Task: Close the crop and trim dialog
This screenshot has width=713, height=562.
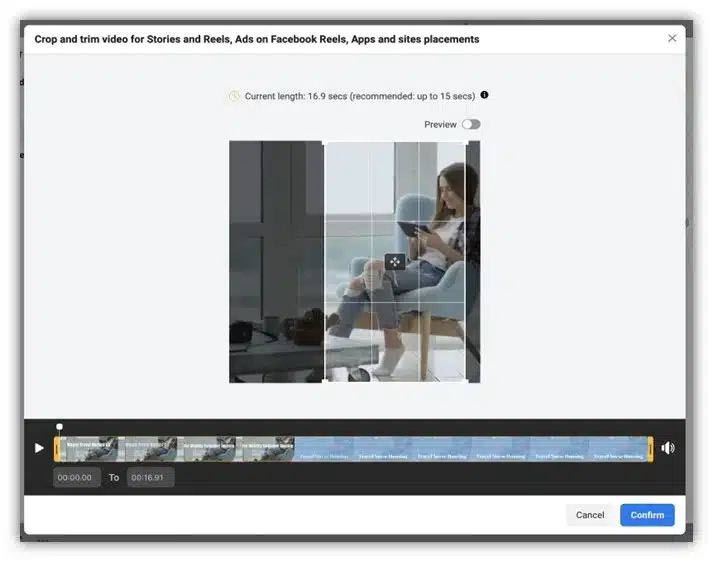Action: pos(672,38)
